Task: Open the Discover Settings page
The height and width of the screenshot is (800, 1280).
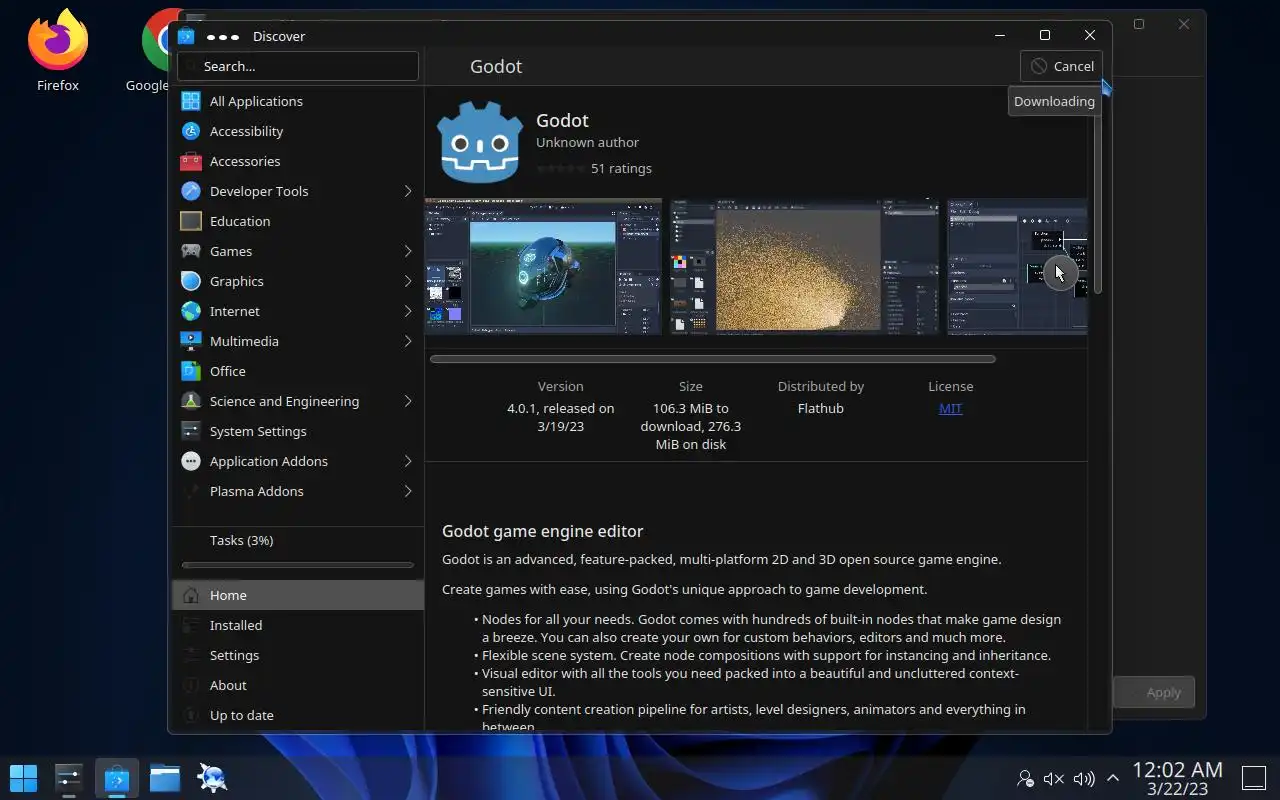Action: [298, 655]
